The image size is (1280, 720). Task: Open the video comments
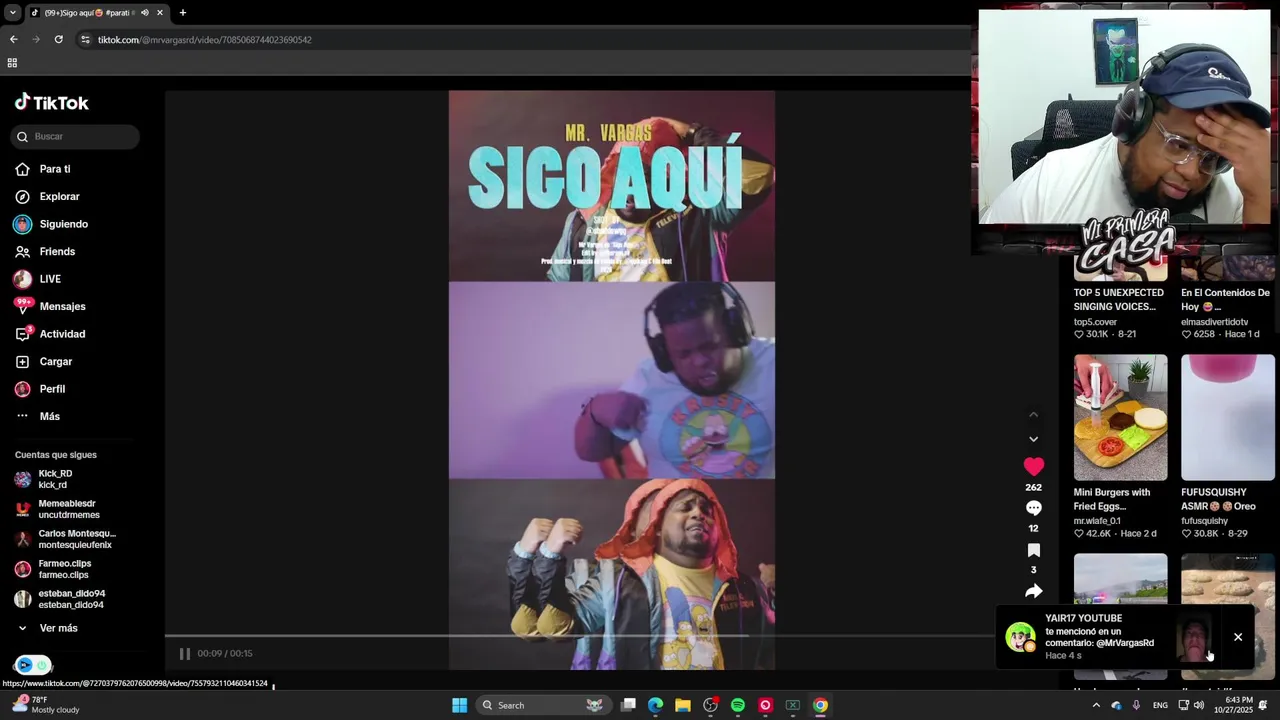tap(1033, 508)
